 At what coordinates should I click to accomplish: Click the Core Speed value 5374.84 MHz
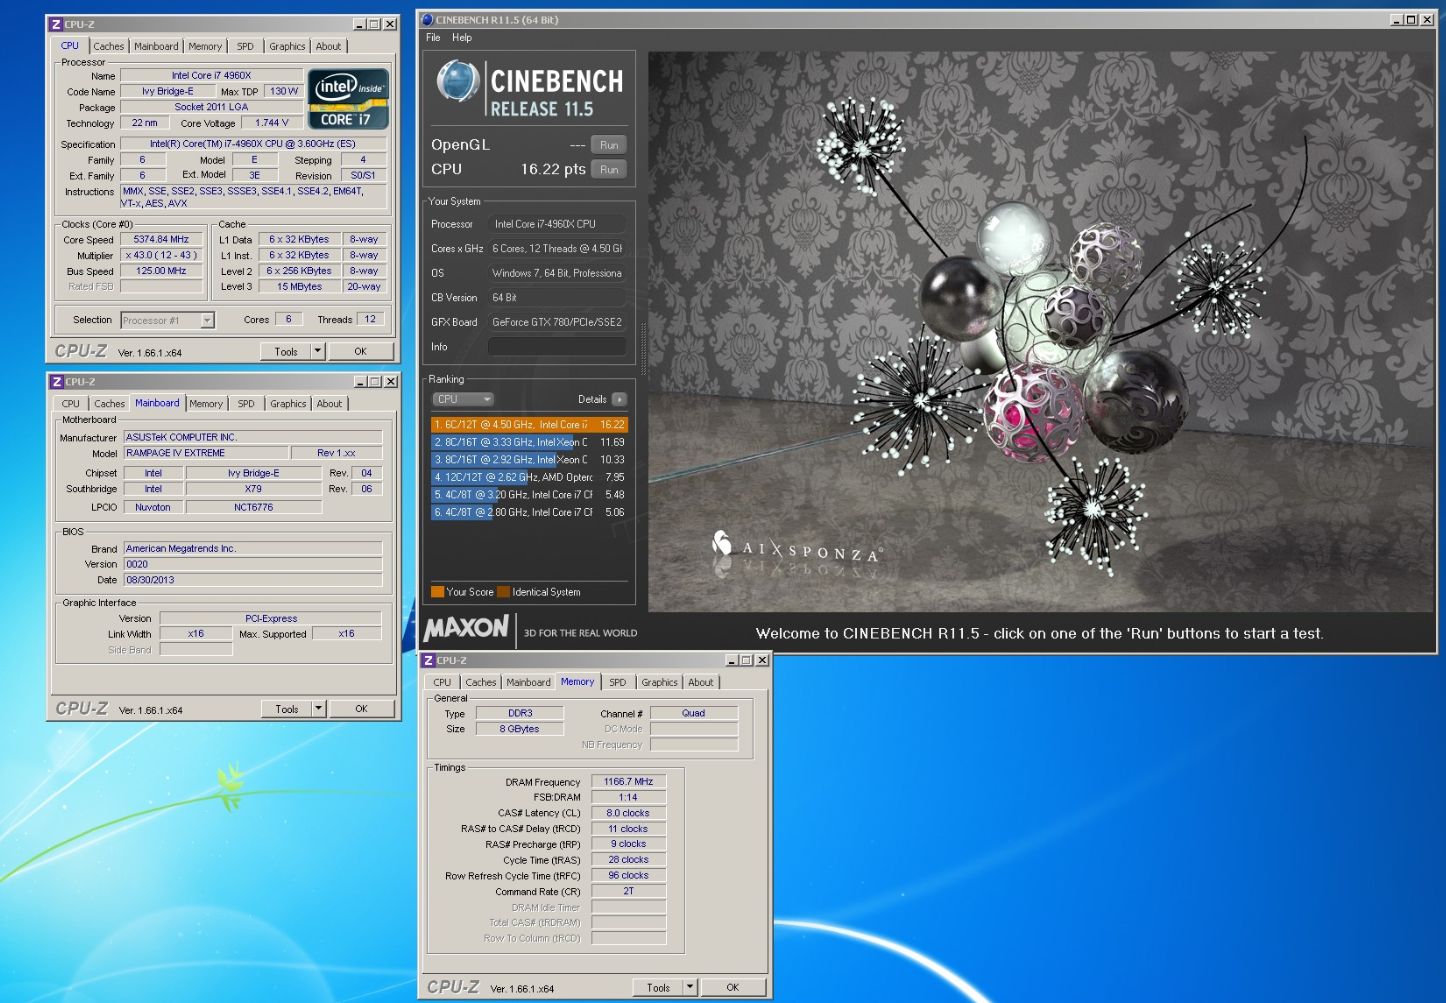click(x=161, y=240)
